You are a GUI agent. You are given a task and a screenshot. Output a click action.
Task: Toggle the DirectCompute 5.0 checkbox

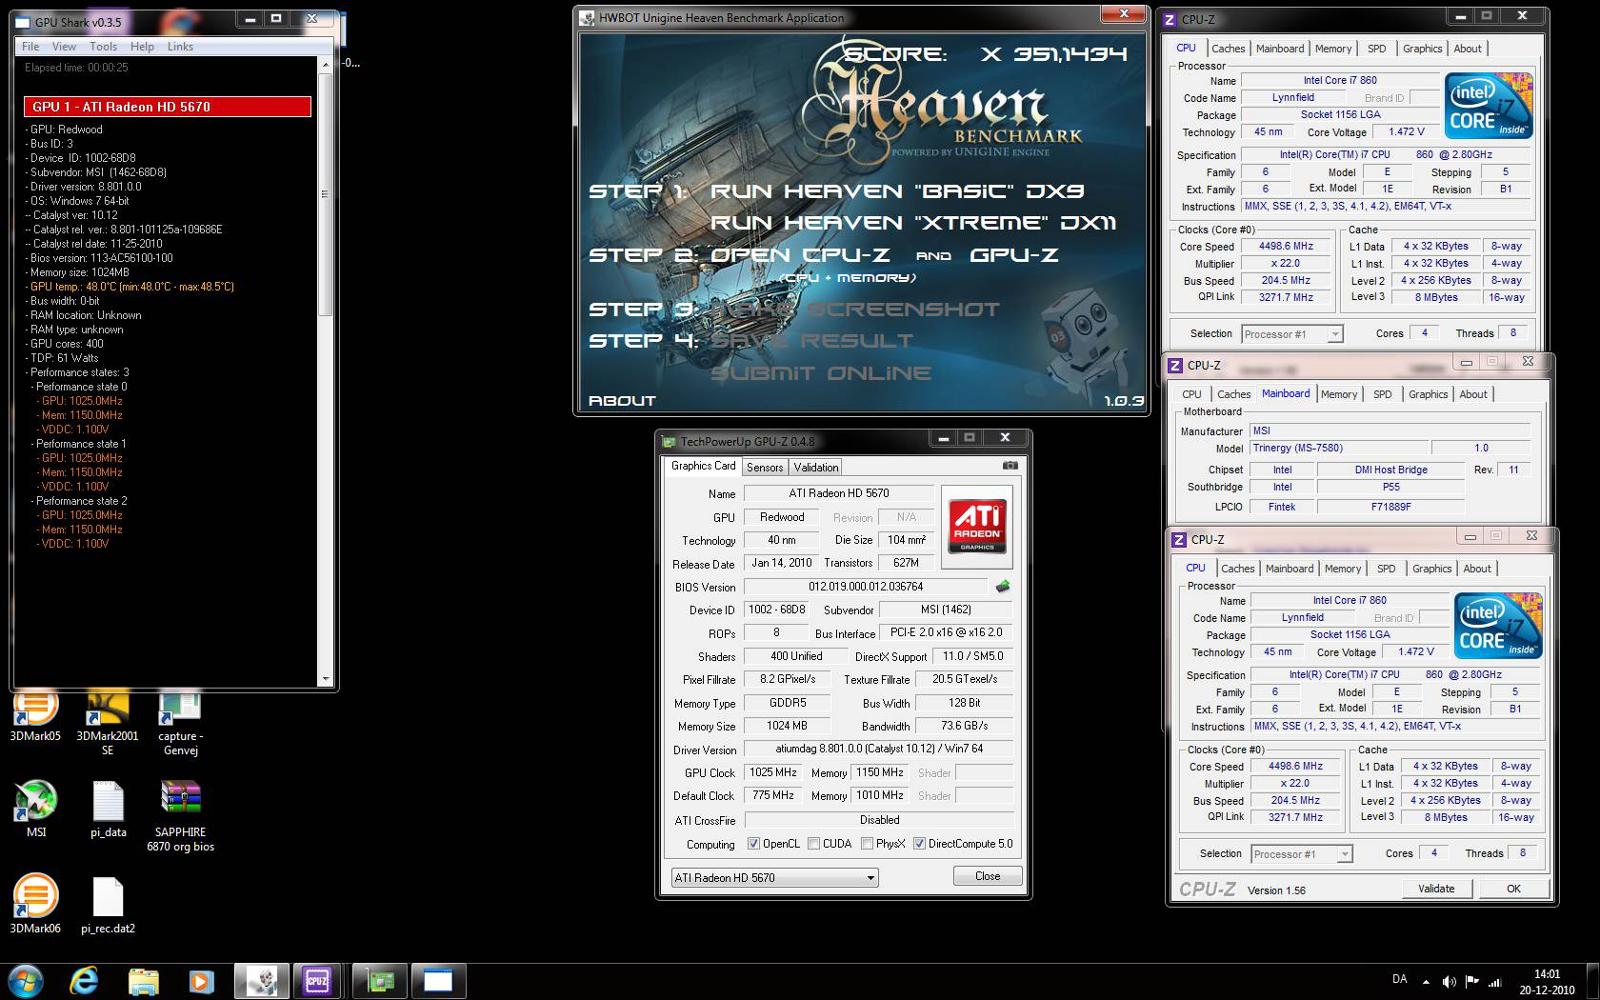pos(919,844)
